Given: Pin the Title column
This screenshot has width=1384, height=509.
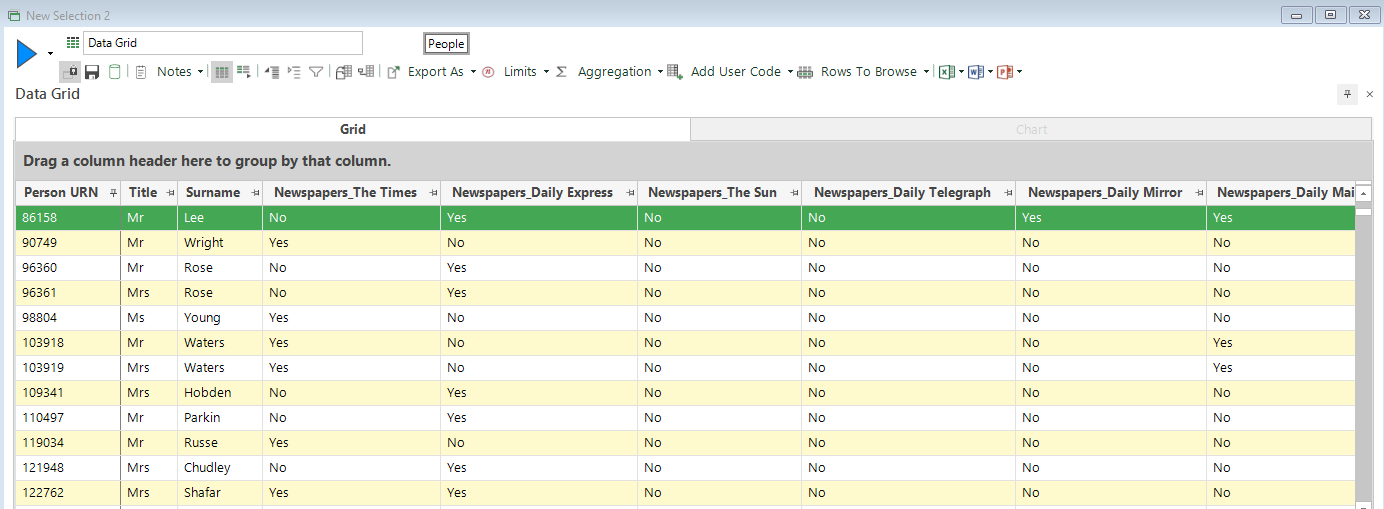Looking at the screenshot, I should tap(170, 193).
